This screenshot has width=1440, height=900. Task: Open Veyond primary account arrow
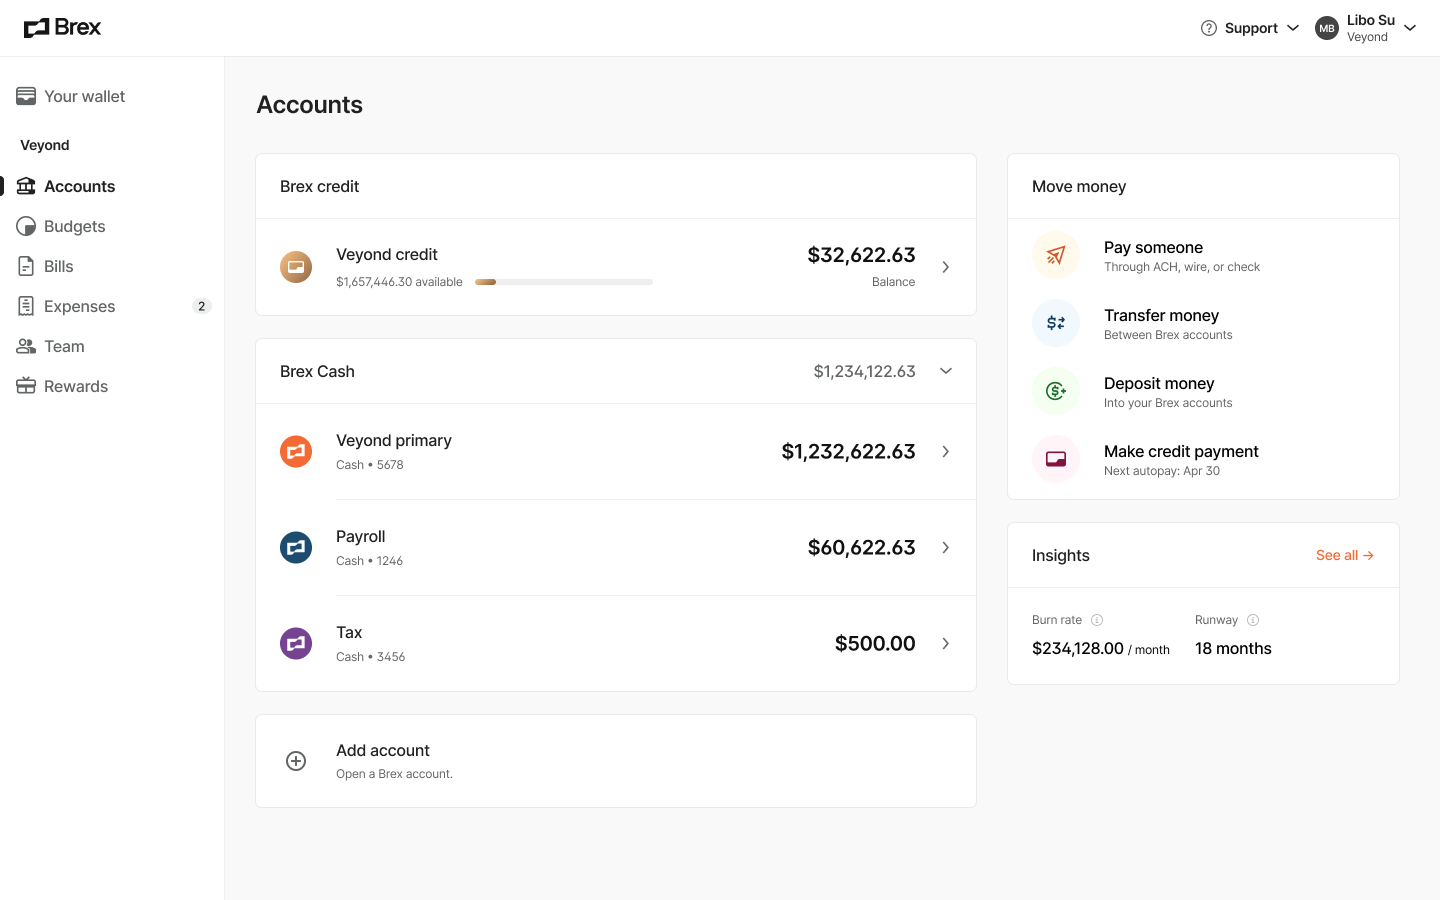tap(946, 452)
